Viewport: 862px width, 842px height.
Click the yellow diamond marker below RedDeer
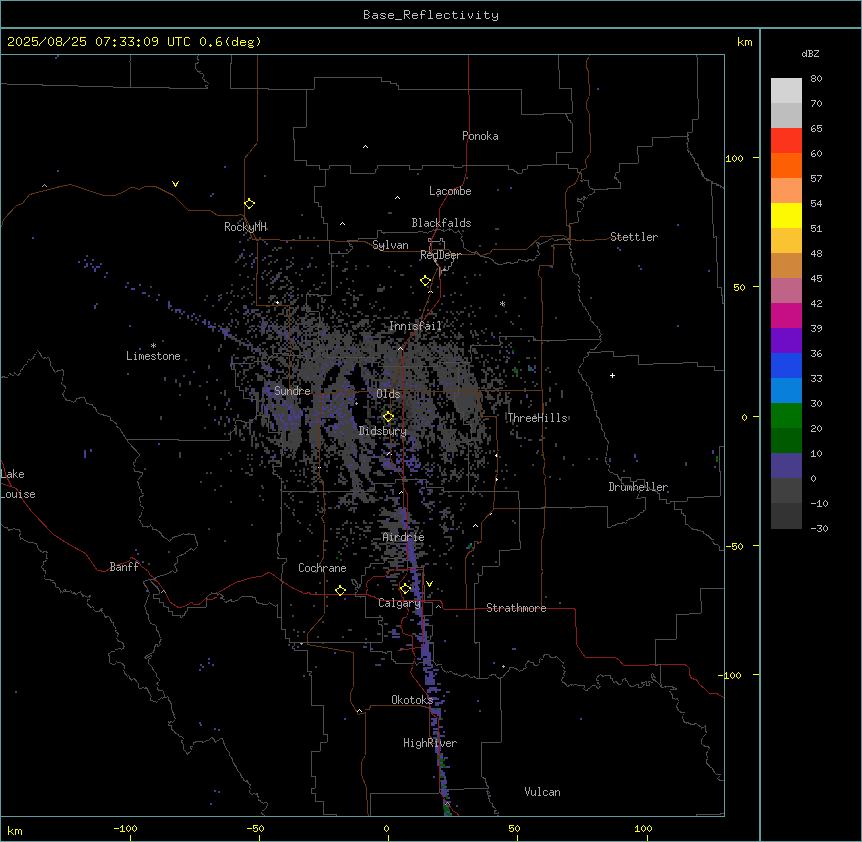point(426,281)
